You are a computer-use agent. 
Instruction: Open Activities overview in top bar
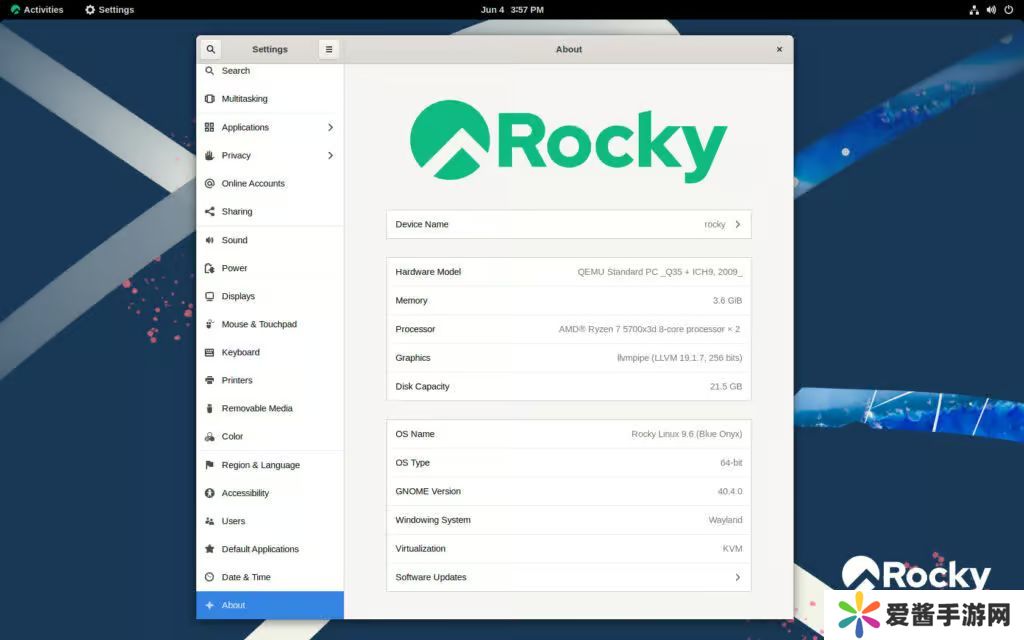point(37,10)
